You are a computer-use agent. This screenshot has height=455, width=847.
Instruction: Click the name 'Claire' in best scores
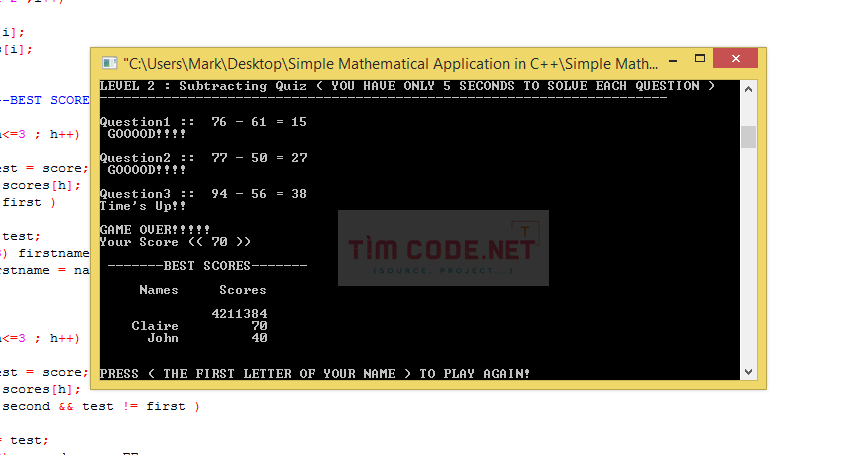tap(155, 326)
